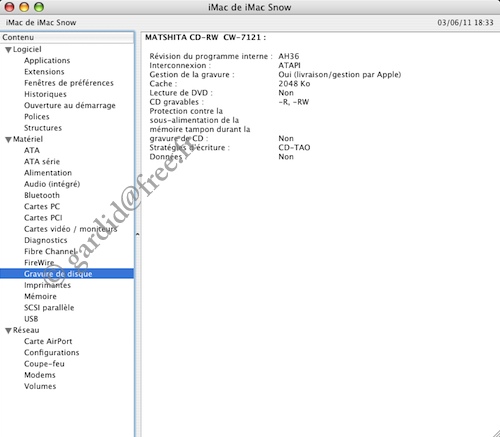The width and height of the screenshot is (500, 437).
Task: Open Imprimantes entry
Action: pos(47,285)
